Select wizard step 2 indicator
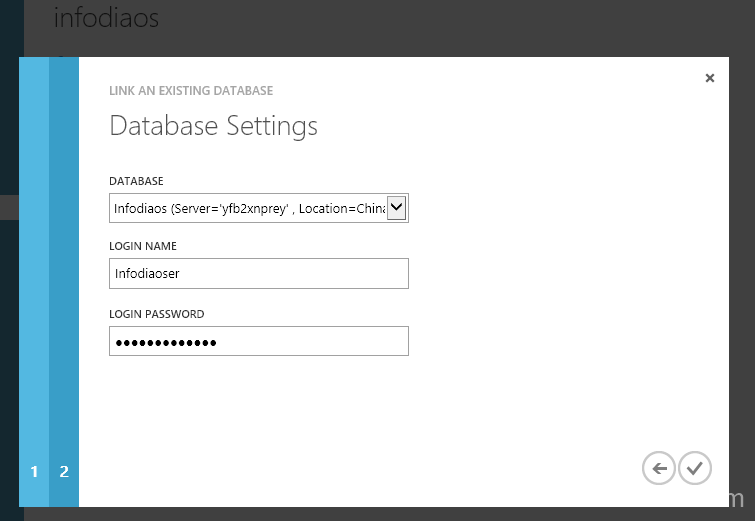 click(x=64, y=471)
